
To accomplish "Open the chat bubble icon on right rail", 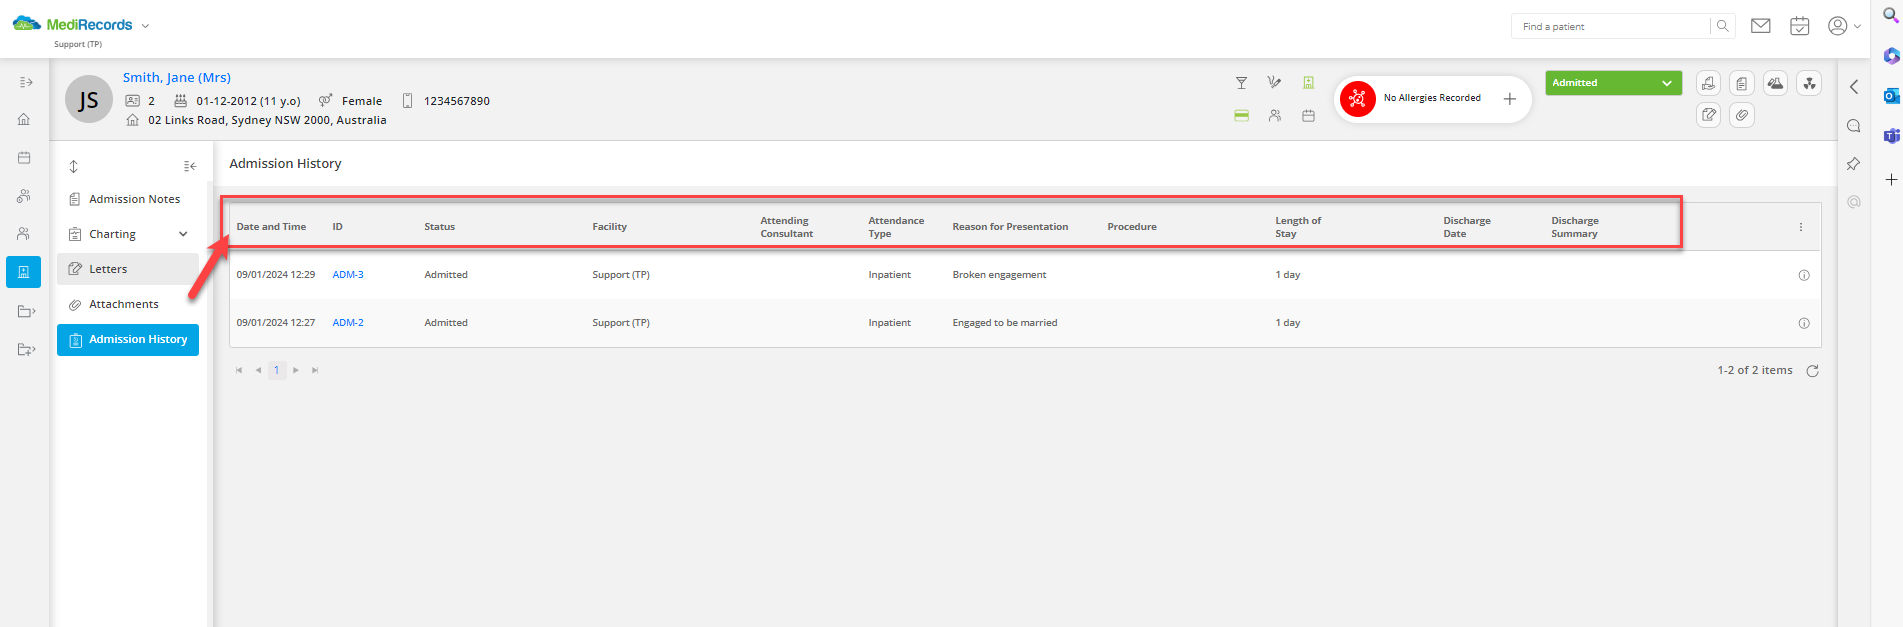I will (x=1854, y=126).
